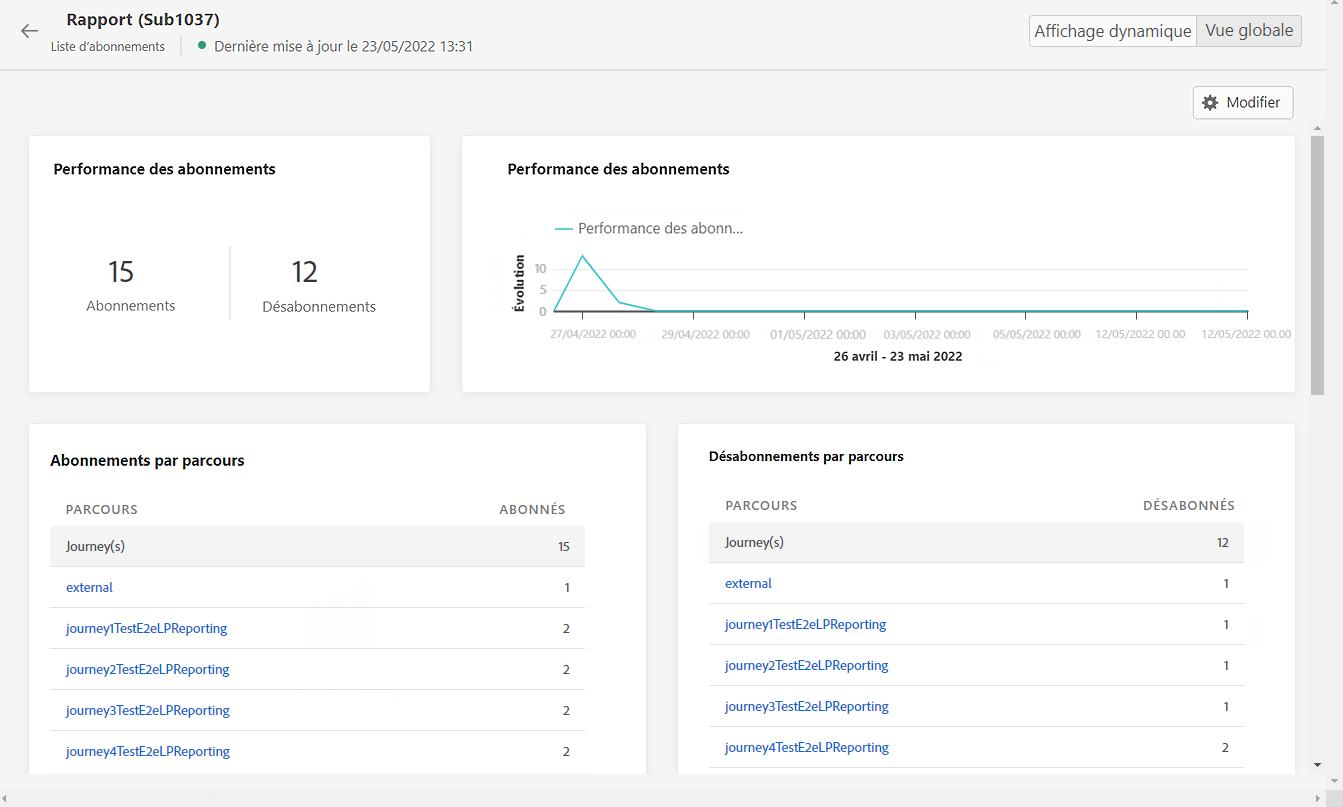
Task: Click the green last-update status dot
Action: [x=202, y=46]
